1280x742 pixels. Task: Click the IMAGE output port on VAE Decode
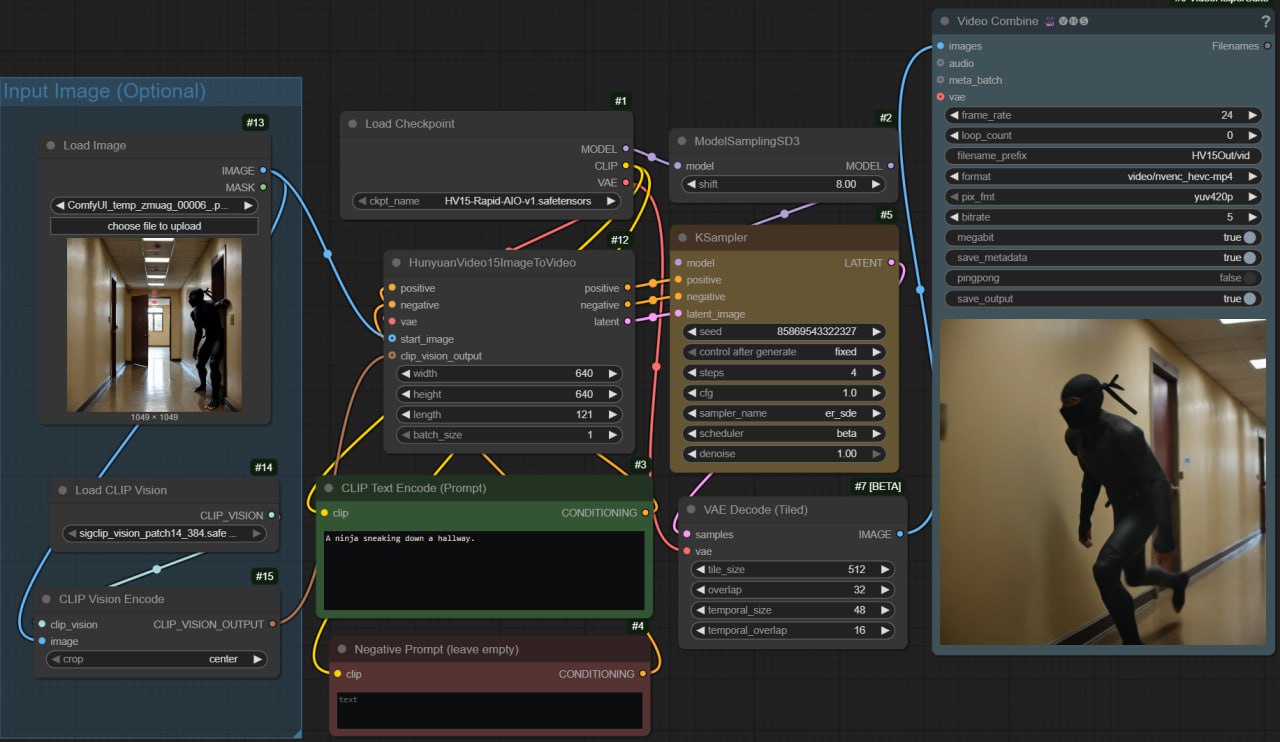point(900,534)
